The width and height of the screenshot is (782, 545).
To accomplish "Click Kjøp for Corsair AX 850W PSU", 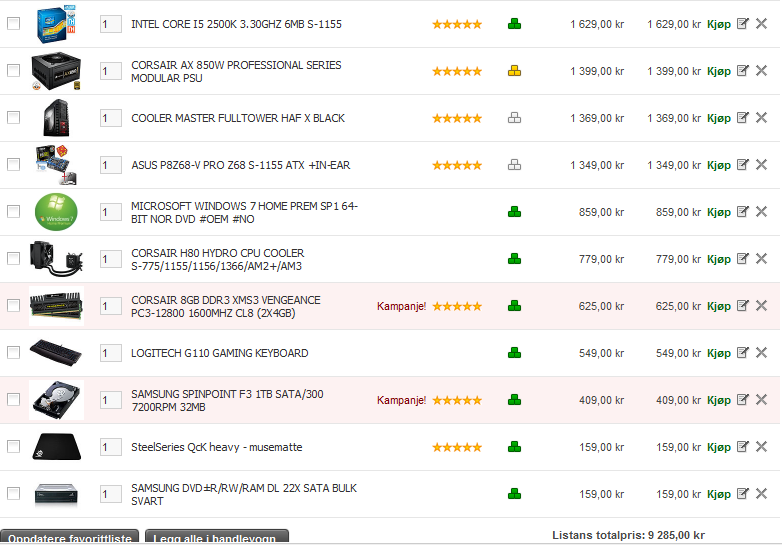I will pyautogui.click(x=719, y=71).
